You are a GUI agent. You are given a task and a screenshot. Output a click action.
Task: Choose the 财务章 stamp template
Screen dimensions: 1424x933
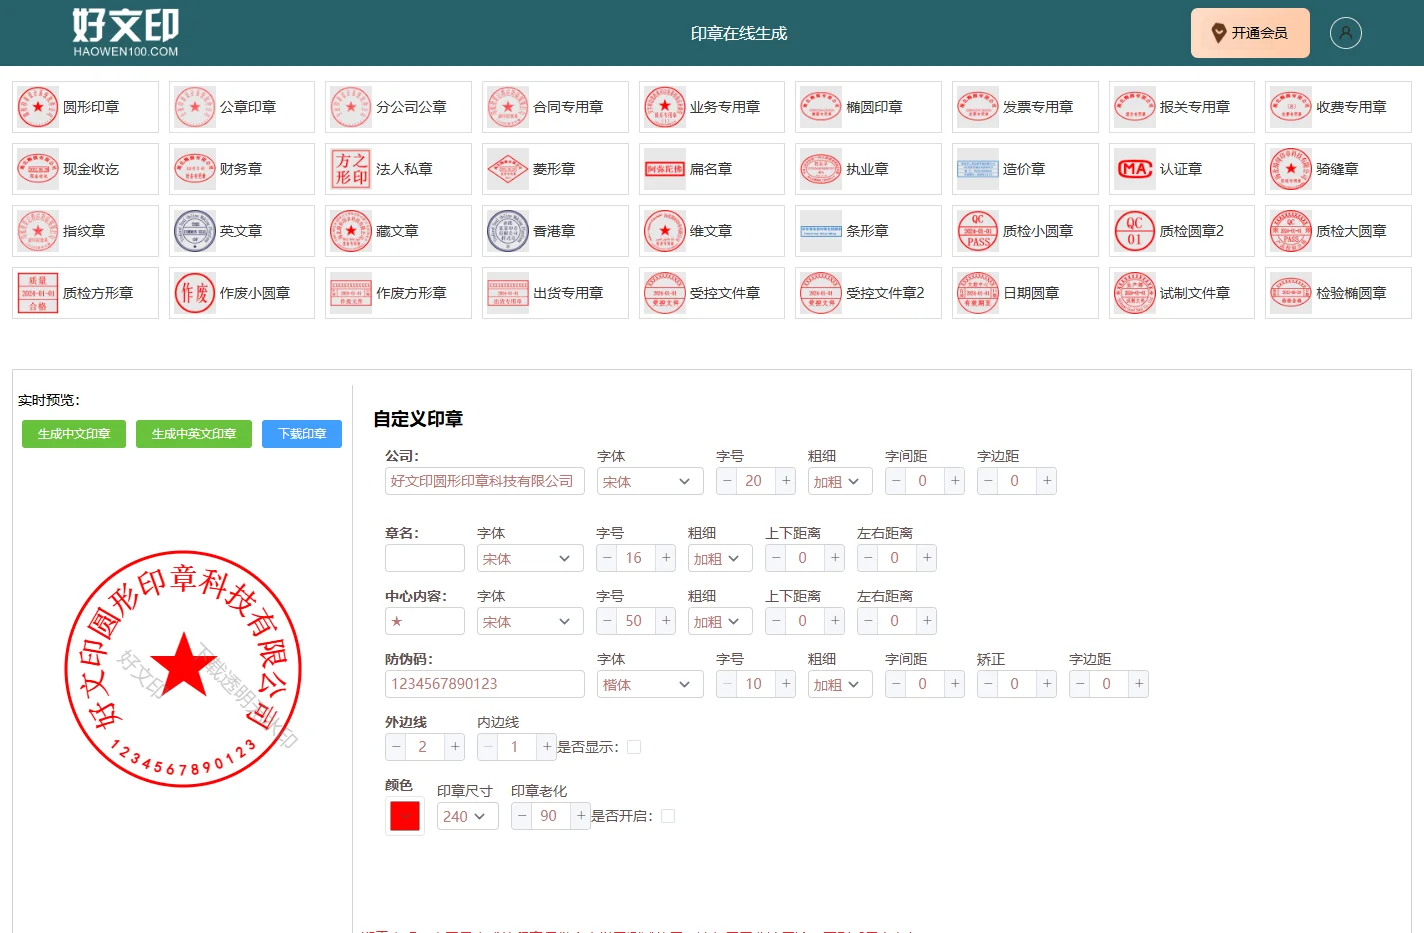(x=242, y=169)
